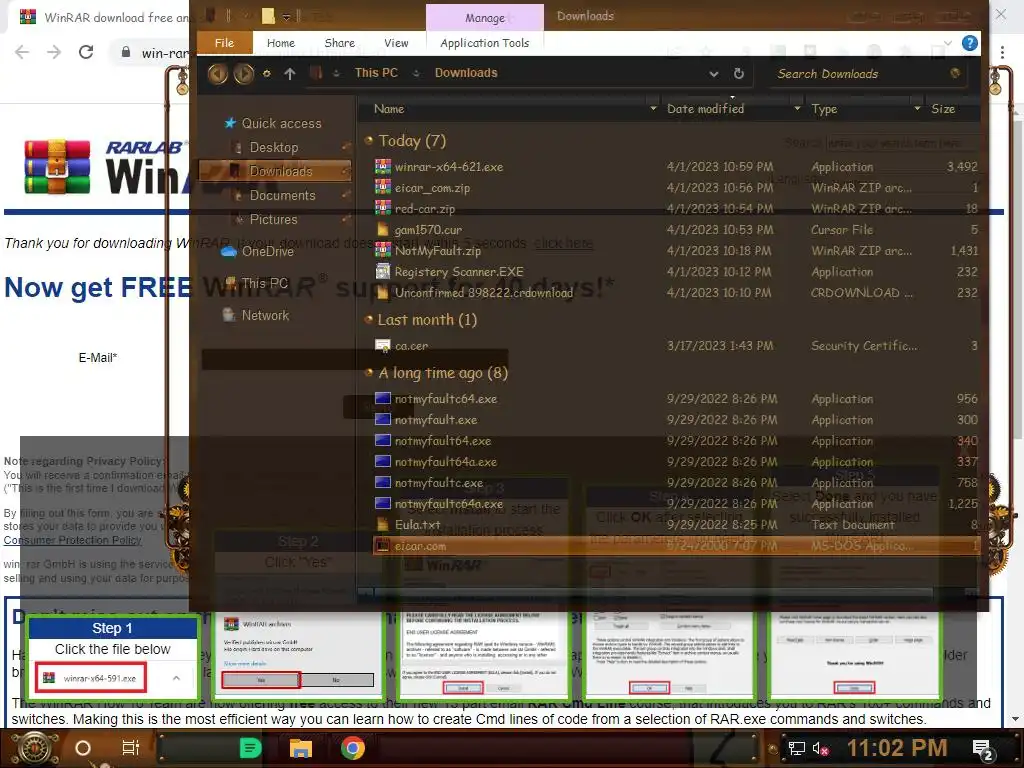Screen dimensions: 1024x768
Task: Go forward in Explorer navigation
Action: pyautogui.click(x=244, y=73)
